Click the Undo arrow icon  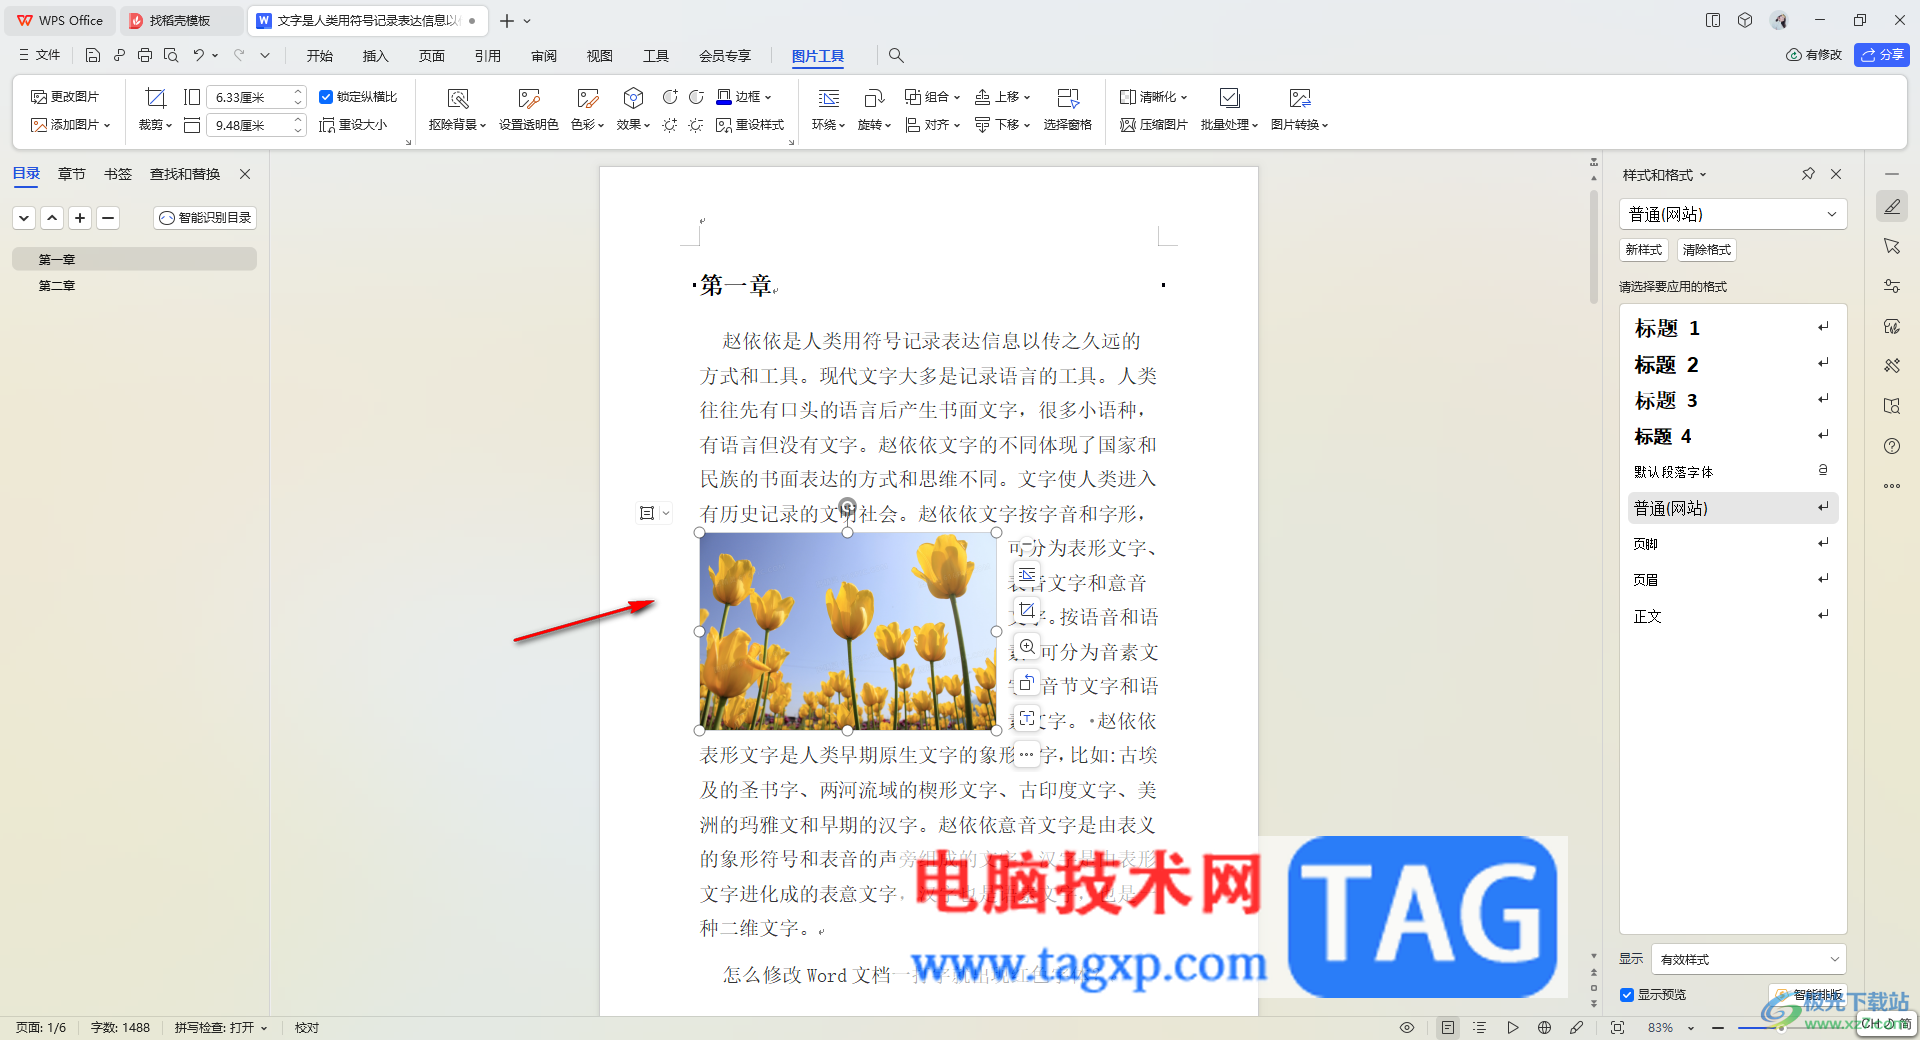click(199, 55)
